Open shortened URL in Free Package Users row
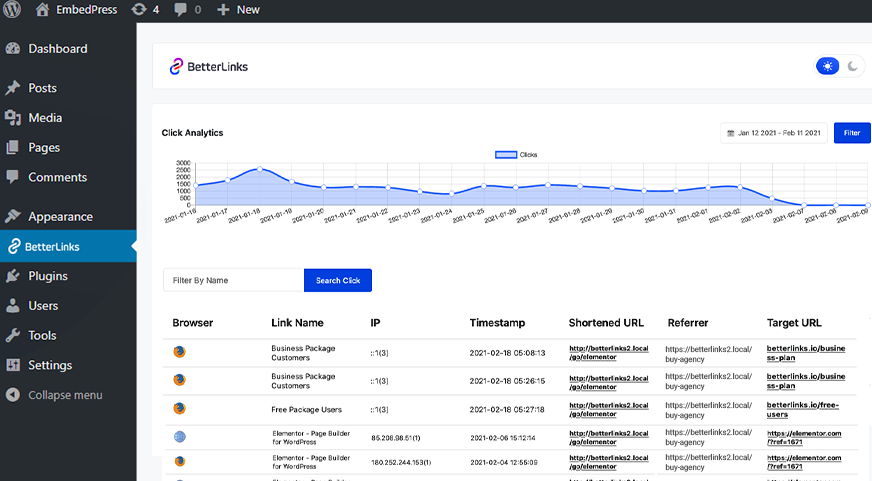The image size is (872, 481). (609, 409)
